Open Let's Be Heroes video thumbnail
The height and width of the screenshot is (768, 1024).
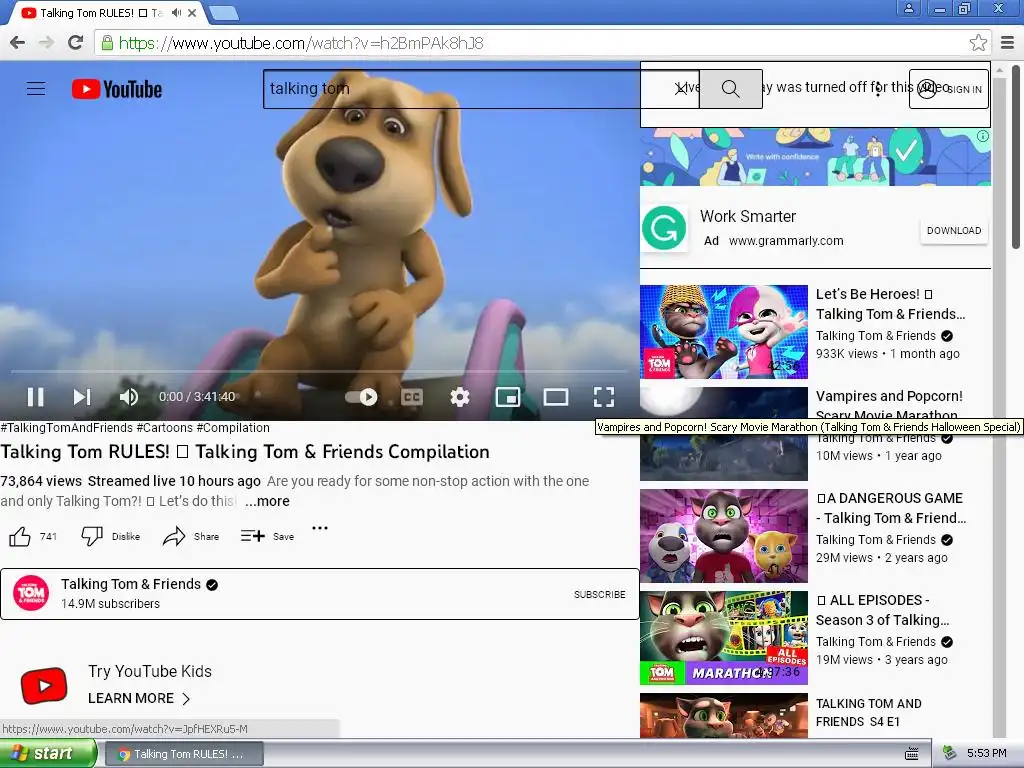tap(724, 332)
